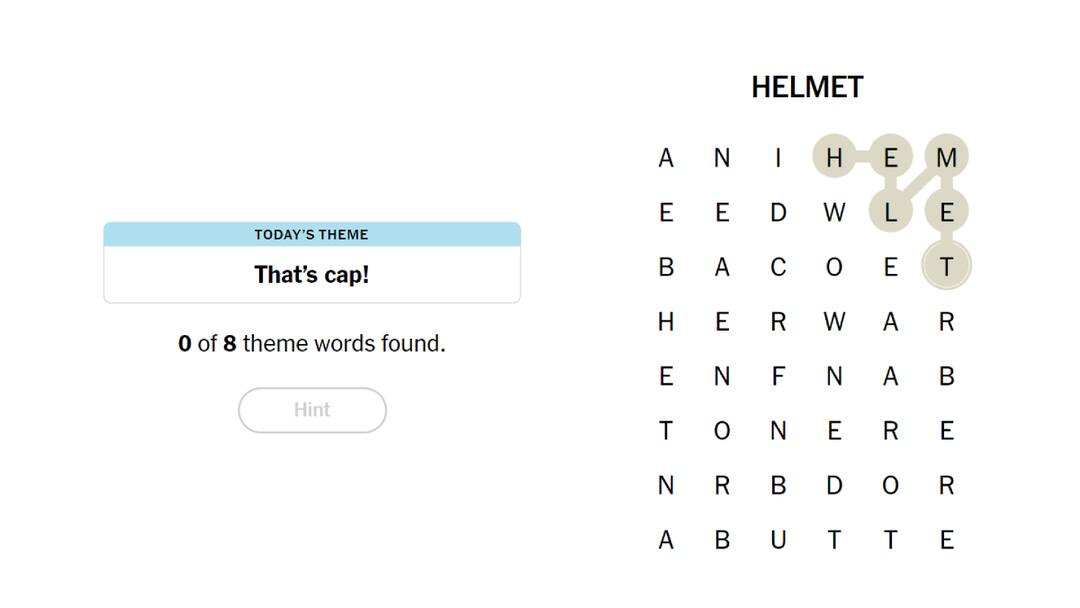Click the letter C in the third row
Viewport: 1080px width, 608px height.
pyautogui.click(x=777, y=266)
